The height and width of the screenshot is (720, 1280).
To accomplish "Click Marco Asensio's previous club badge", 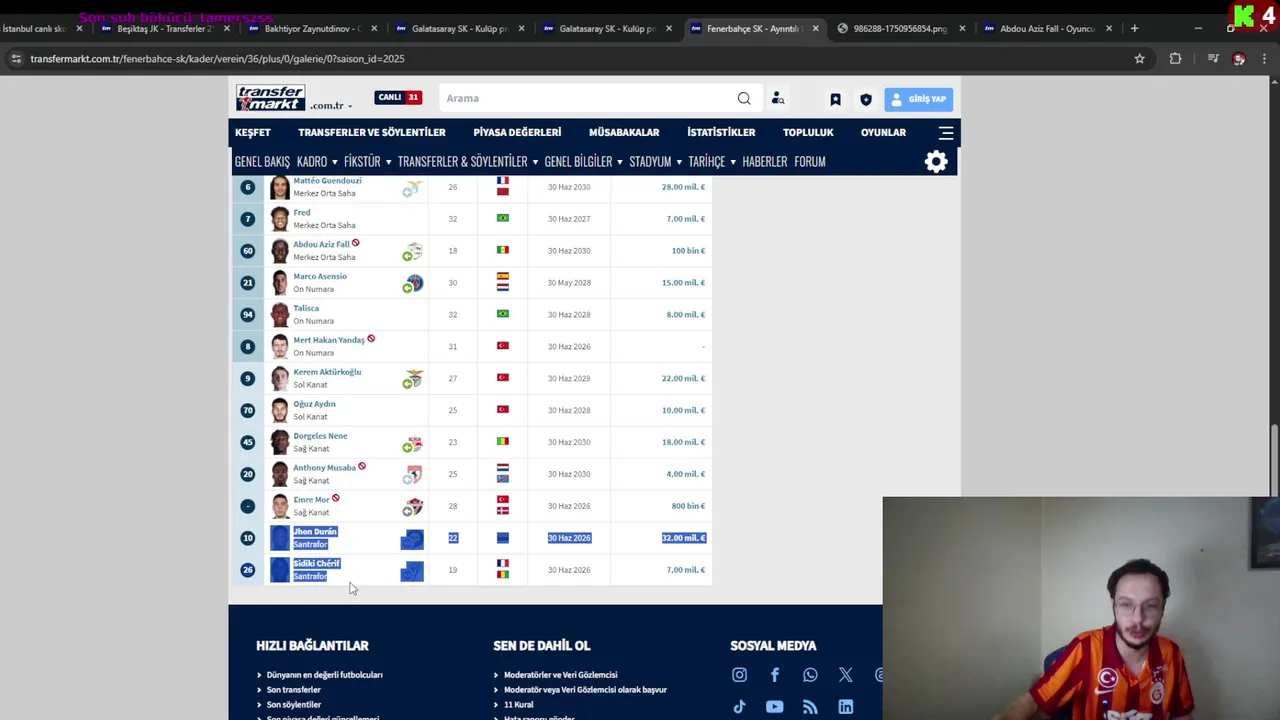I will coord(412,283).
